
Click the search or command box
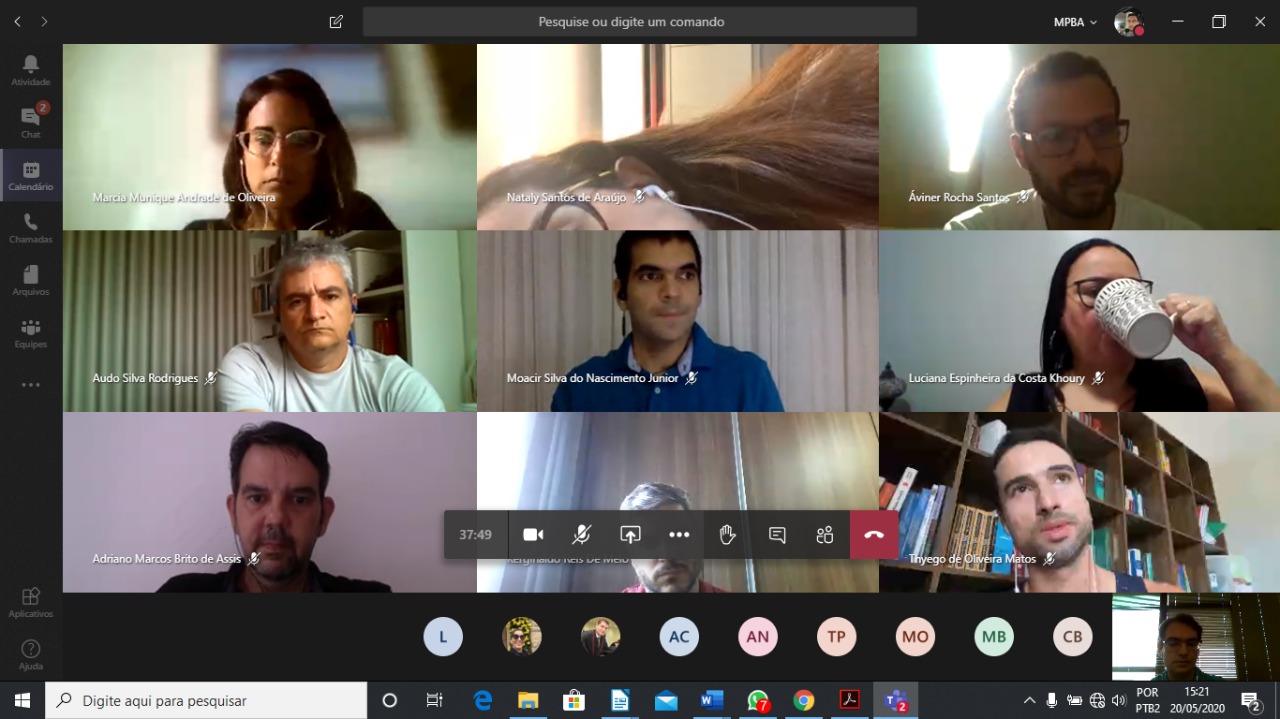coord(639,22)
